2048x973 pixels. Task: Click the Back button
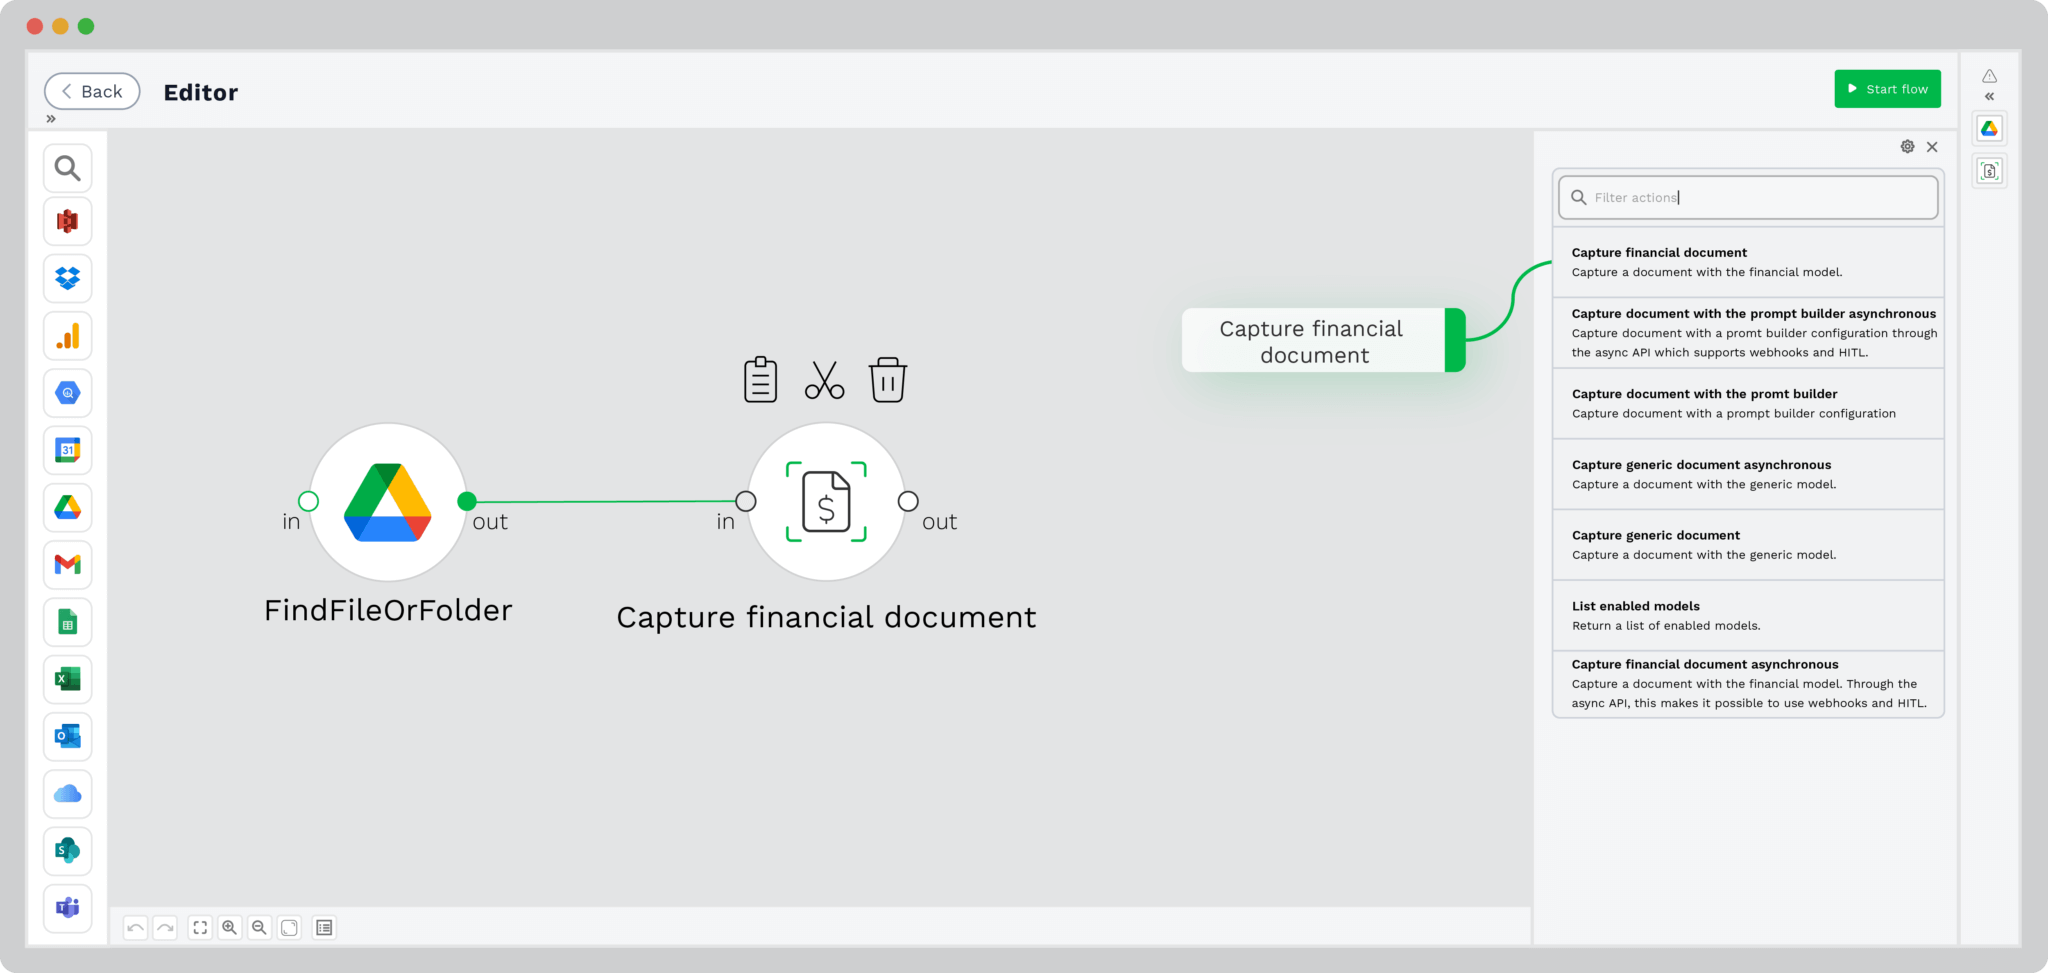pos(91,90)
